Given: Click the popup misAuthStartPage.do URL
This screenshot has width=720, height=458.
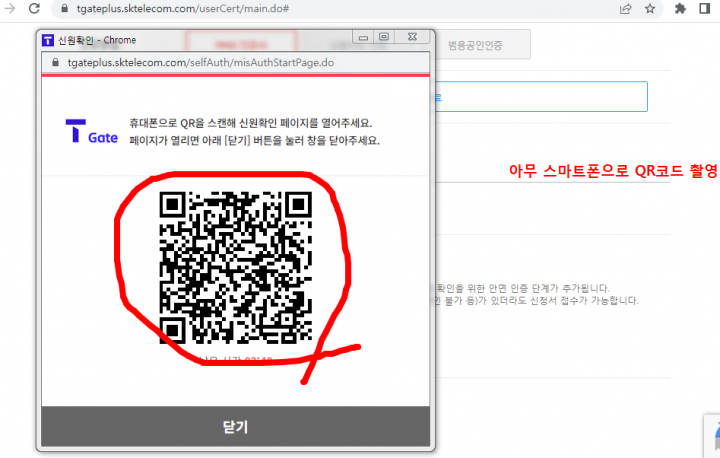Looking at the screenshot, I should (201, 62).
